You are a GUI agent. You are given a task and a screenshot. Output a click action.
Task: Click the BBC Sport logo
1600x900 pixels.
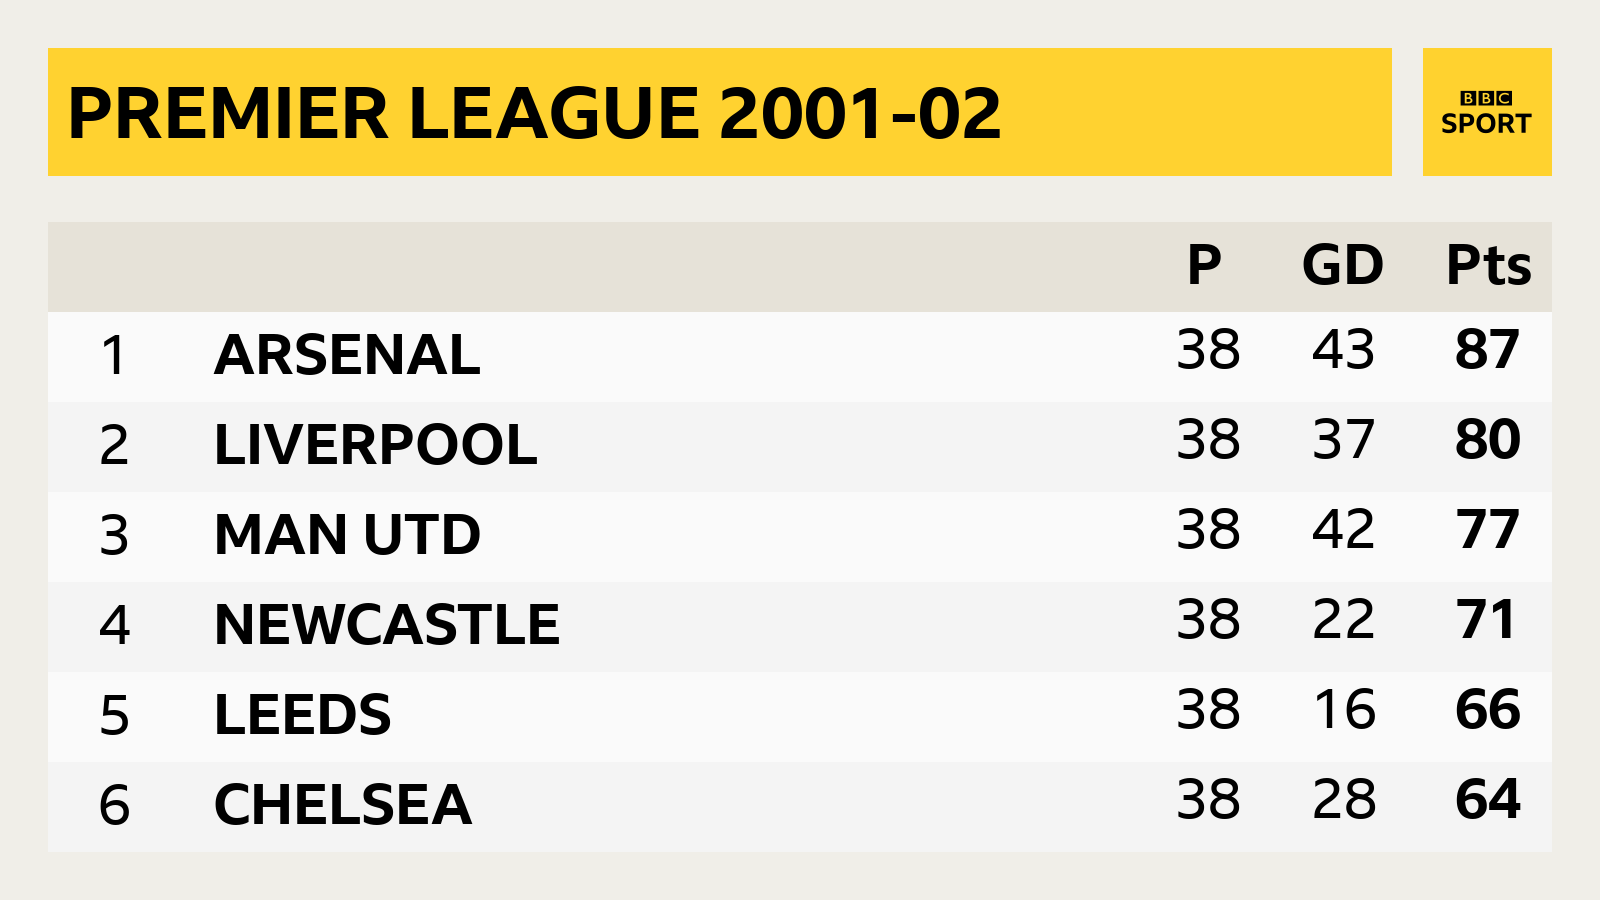pyautogui.click(x=1486, y=112)
